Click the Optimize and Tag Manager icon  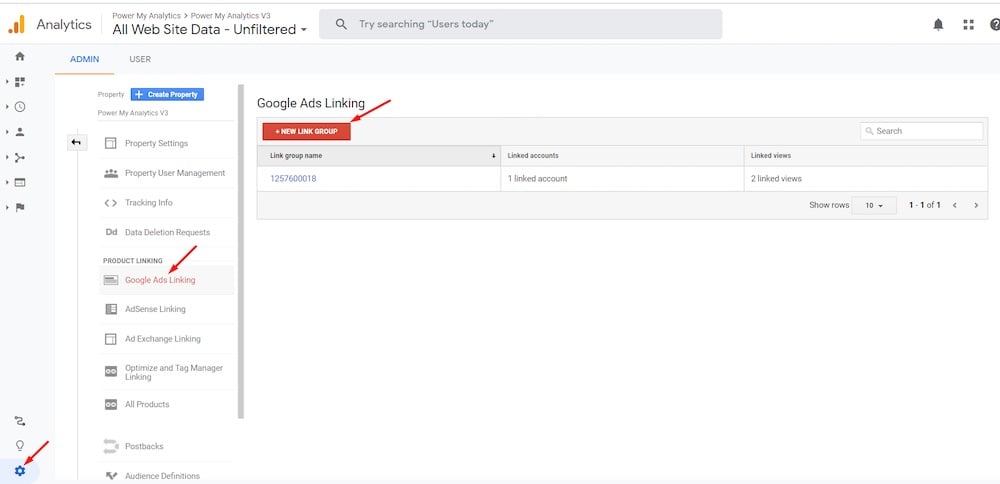coord(111,372)
